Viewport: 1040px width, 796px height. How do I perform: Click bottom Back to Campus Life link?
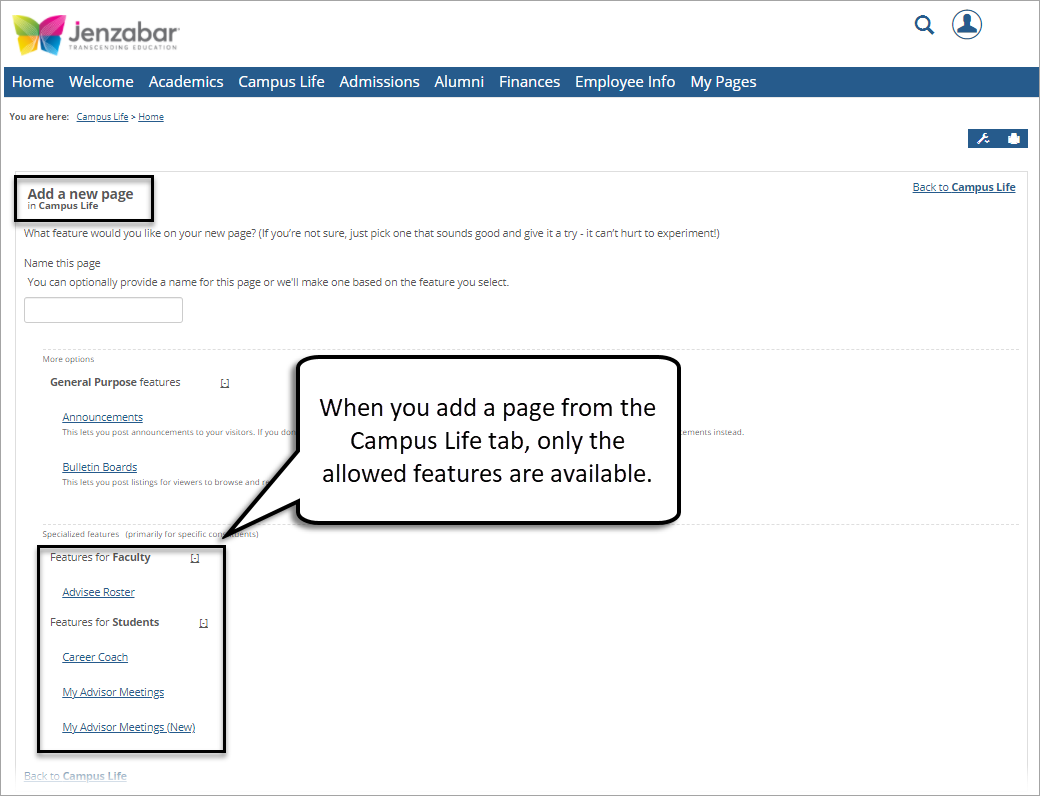[x=75, y=776]
